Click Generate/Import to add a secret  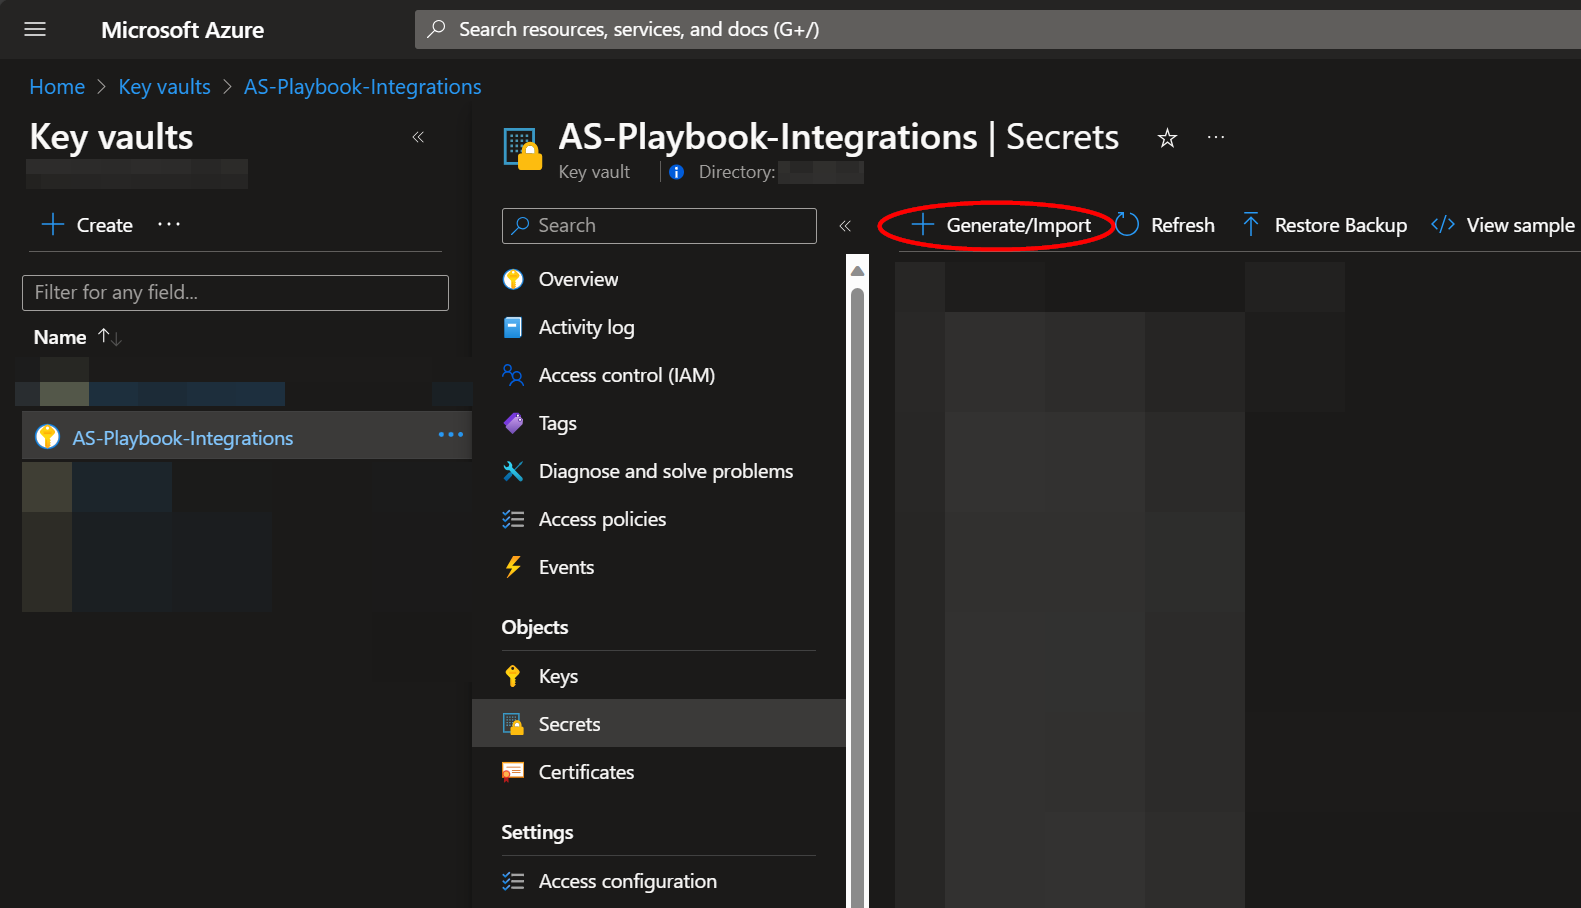coord(1001,225)
